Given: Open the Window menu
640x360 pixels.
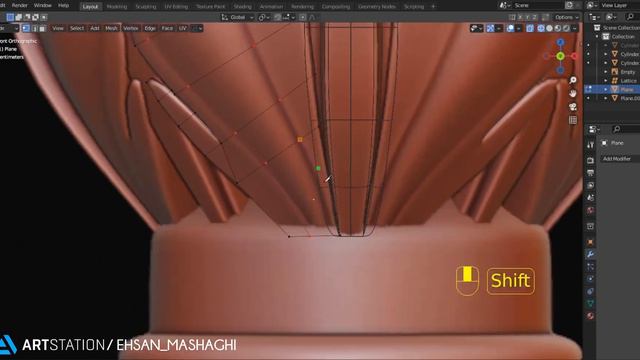Looking at the screenshot, I should tap(42, 6).
